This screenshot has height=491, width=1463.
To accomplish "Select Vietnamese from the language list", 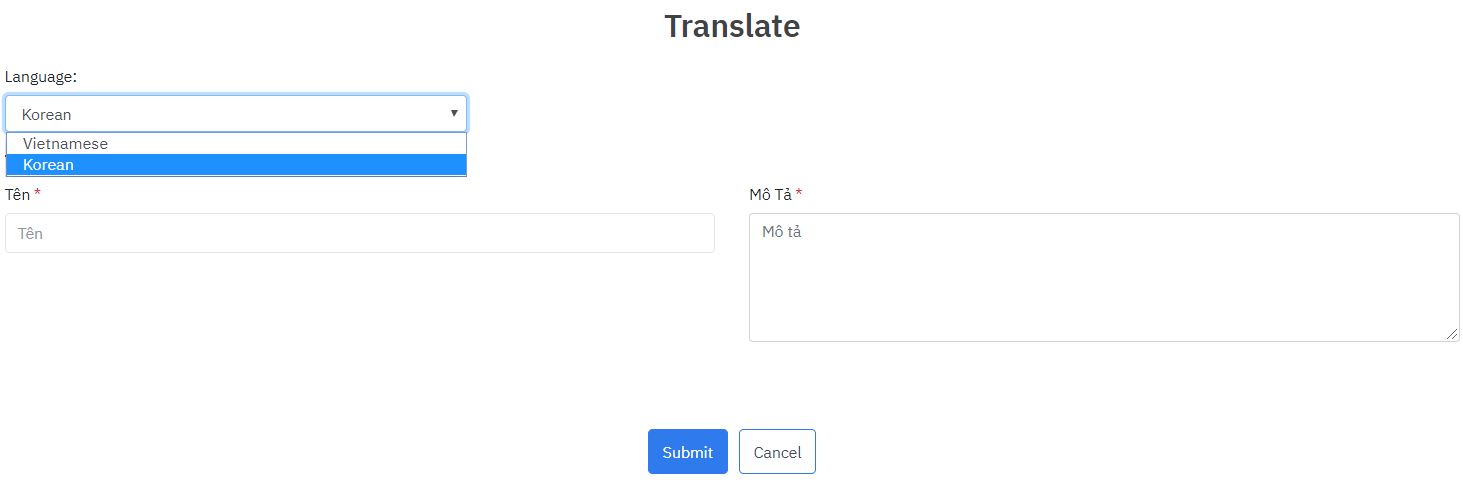I will [66, 144].
